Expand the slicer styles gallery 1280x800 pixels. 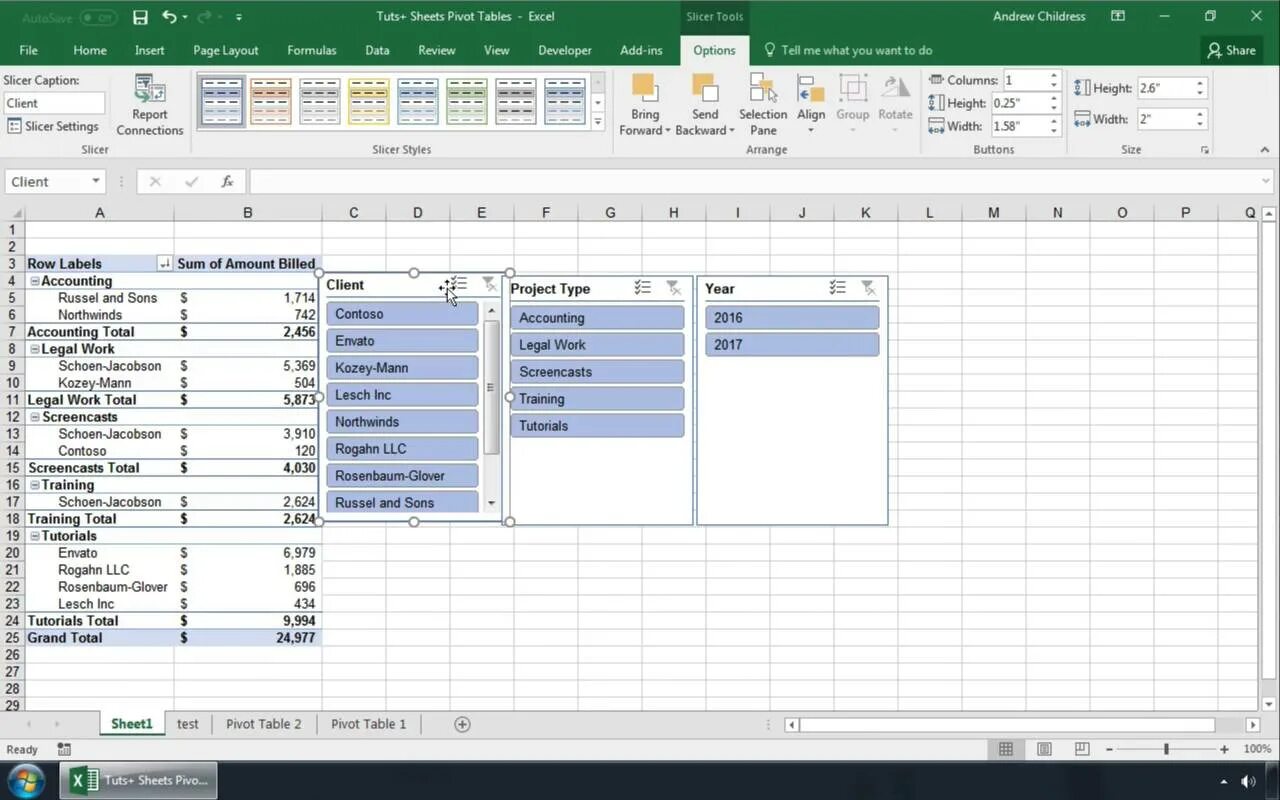(598, 122)
